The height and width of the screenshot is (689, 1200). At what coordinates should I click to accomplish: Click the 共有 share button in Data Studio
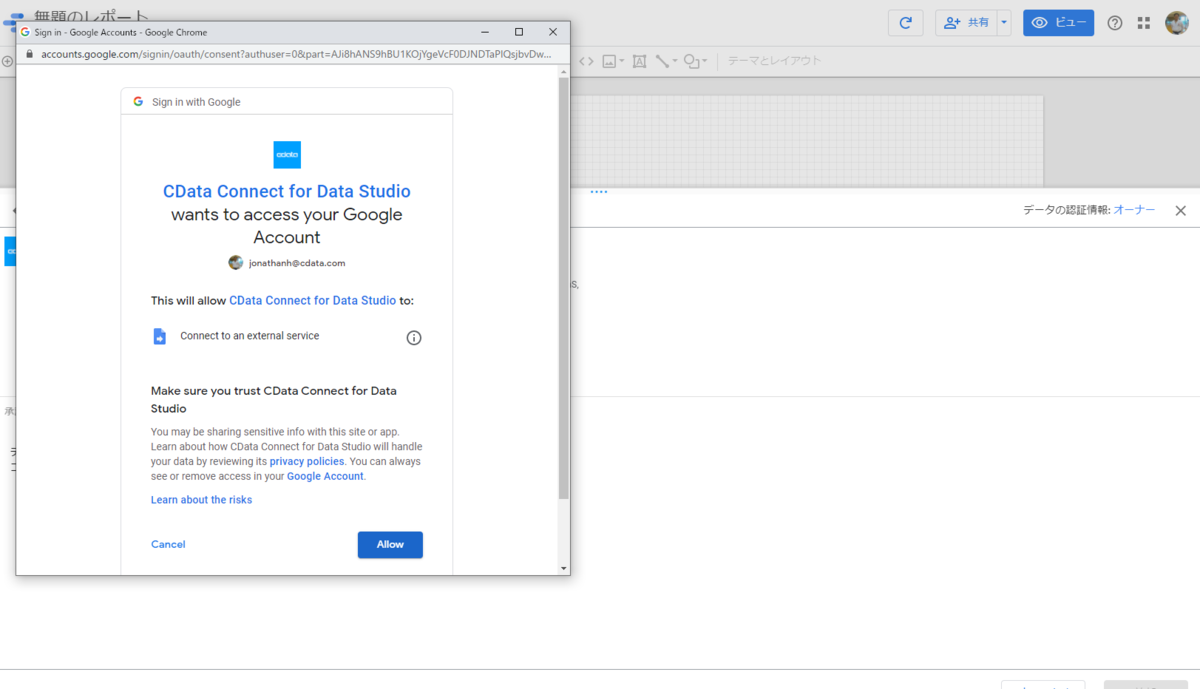tap(966, 23)
